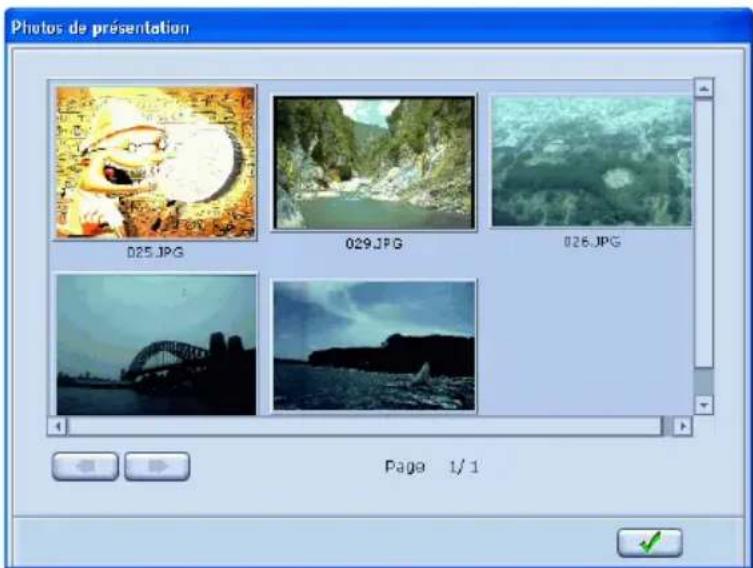This screenshot has height=568, width=753.
Task: Click the 029.JPG file name label
Action: (374, 244)
